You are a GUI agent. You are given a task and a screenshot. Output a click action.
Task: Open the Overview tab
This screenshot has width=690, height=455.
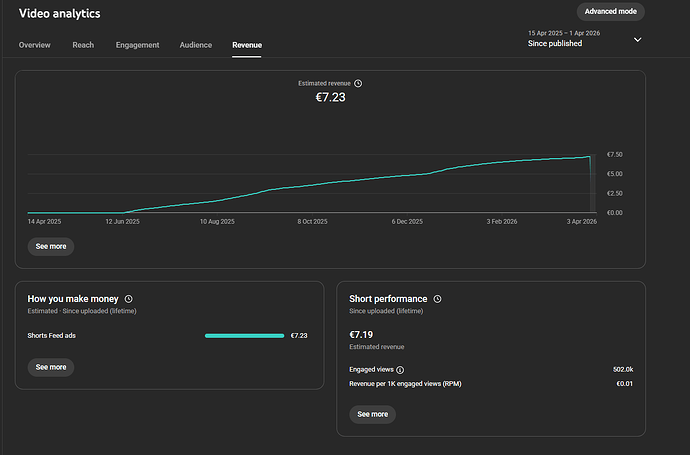point(34,45)
